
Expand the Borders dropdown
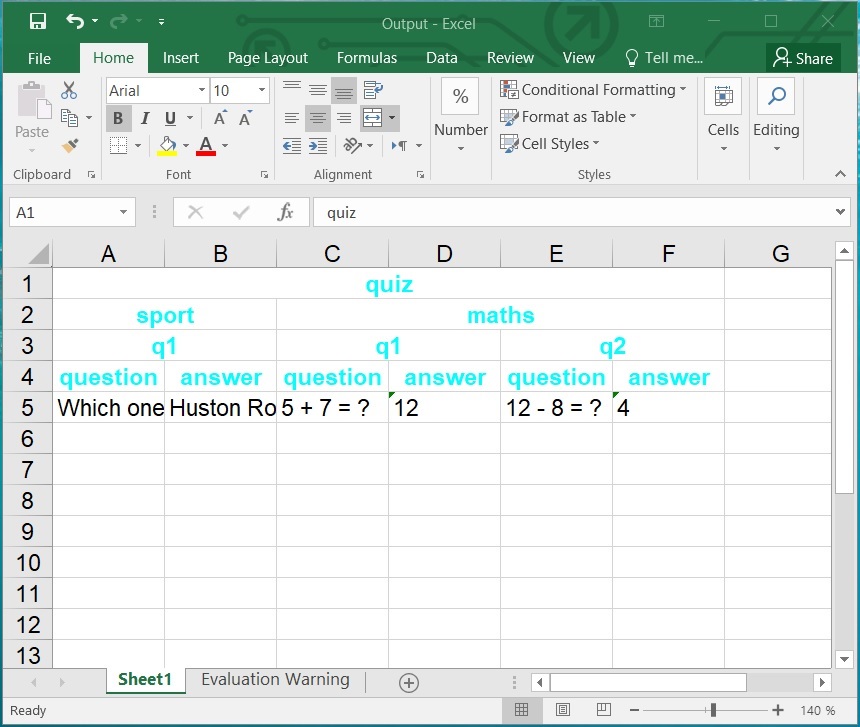[x=136, y=146]
